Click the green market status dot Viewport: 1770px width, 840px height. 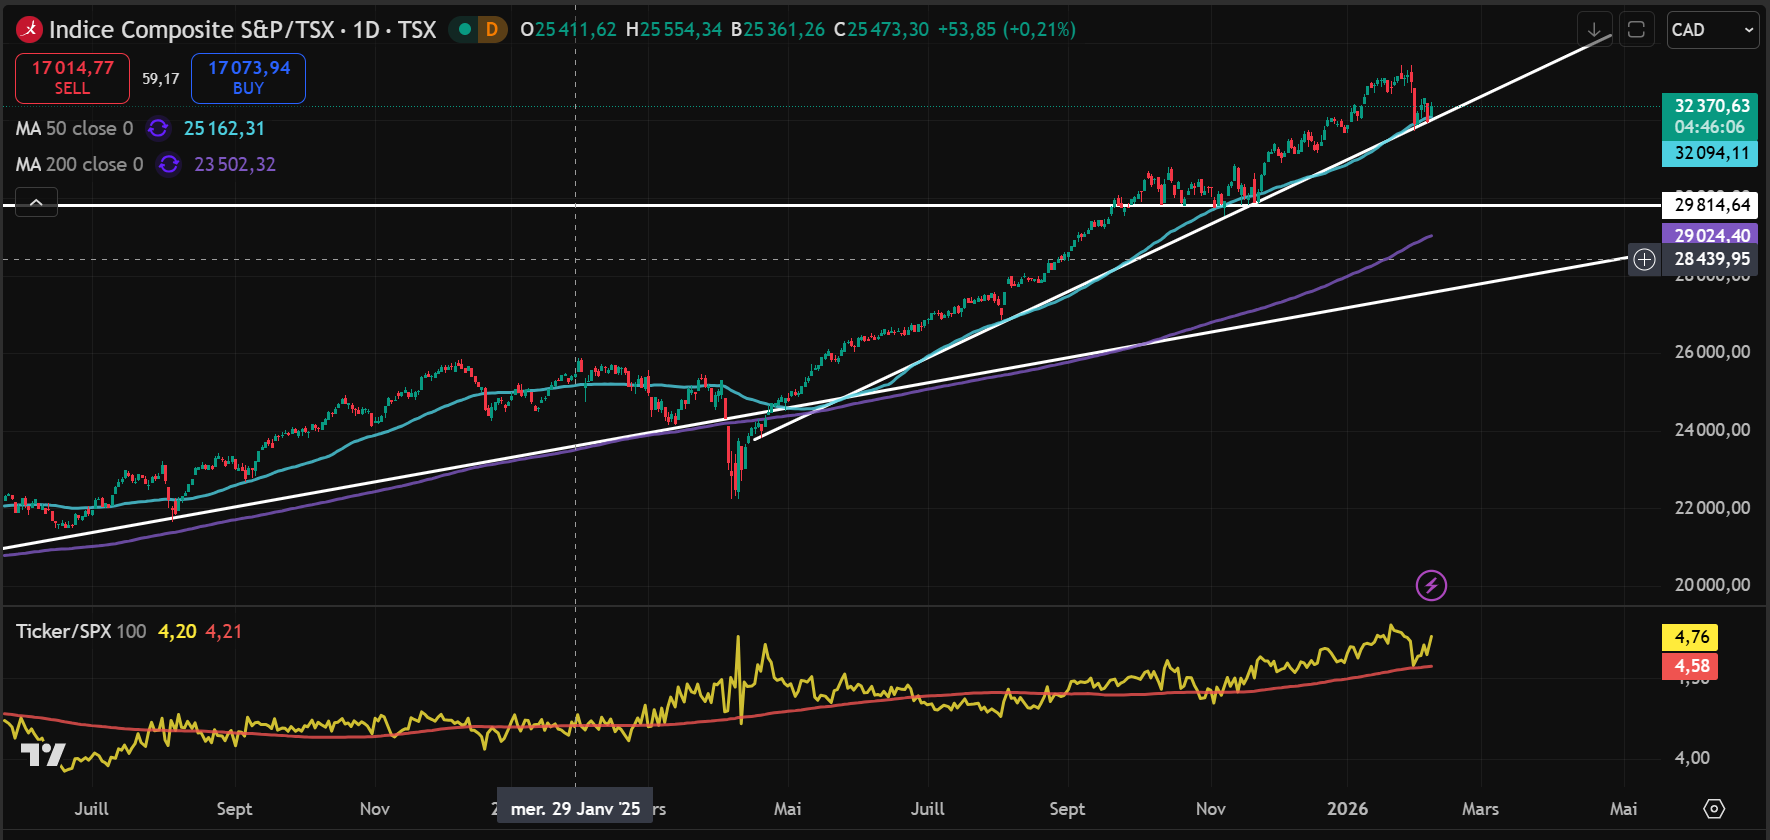pyautogui.click(x=464, y=30)
